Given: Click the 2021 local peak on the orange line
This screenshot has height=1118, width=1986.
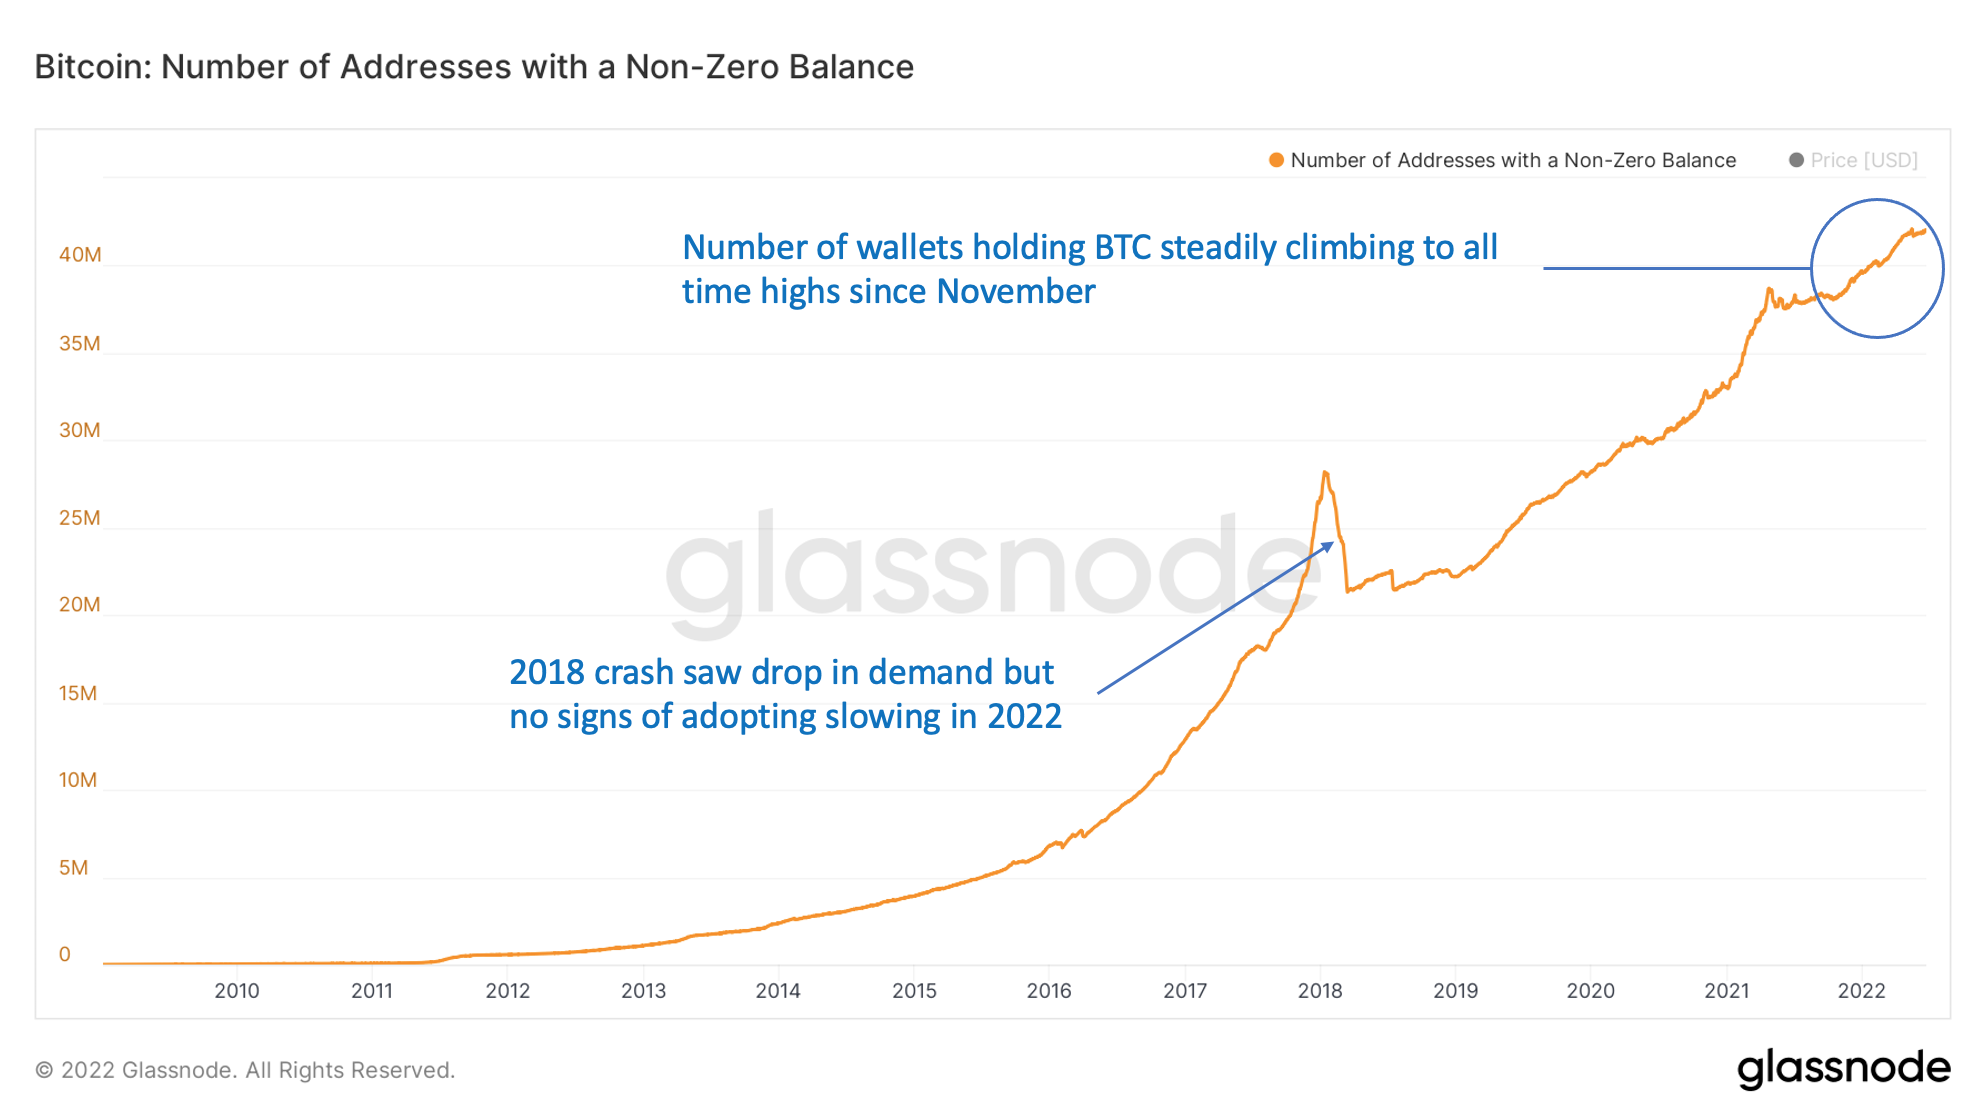Looking at the screenshot, I should click(x=1769, y=291).
